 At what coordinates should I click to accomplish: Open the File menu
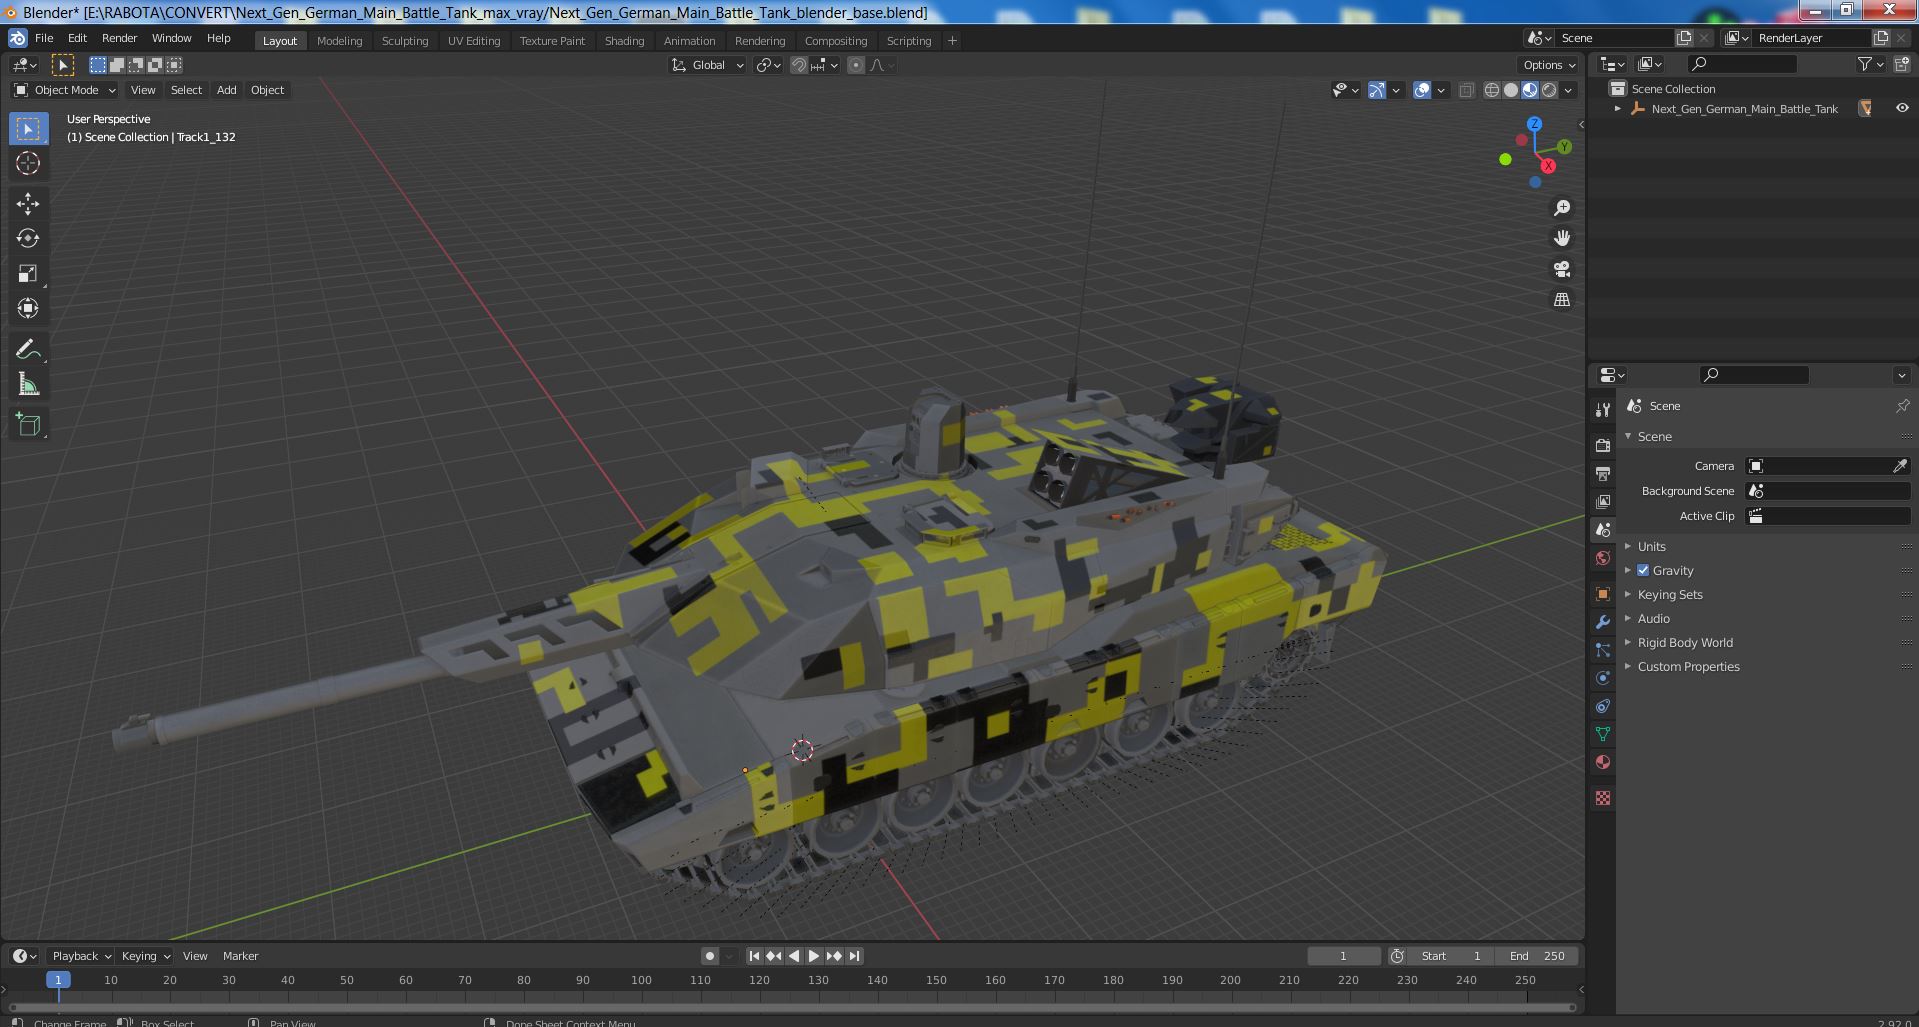point(44,38)
